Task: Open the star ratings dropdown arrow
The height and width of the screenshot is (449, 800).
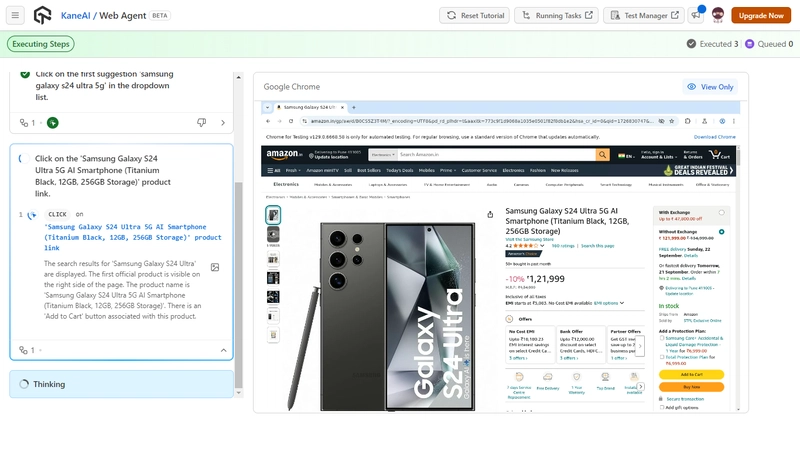Action: pyautogui.click(x=542, y=245)
